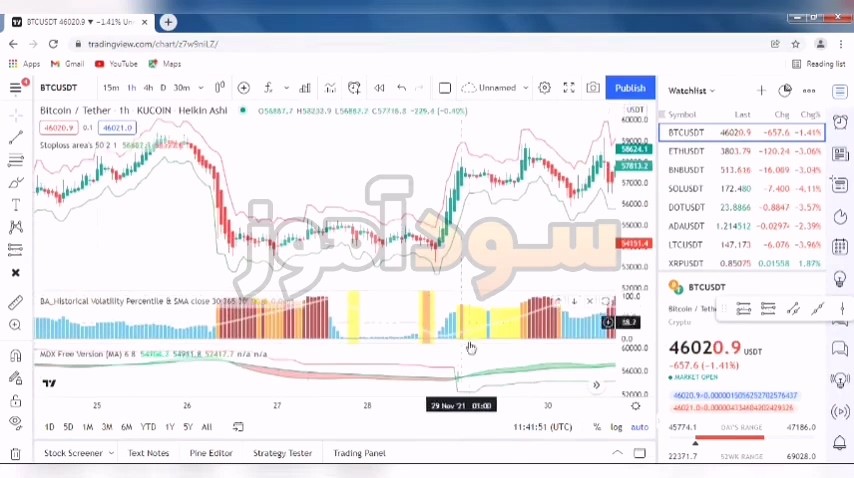Set range to 3M
Screen dimensions: 854x478
107,427
